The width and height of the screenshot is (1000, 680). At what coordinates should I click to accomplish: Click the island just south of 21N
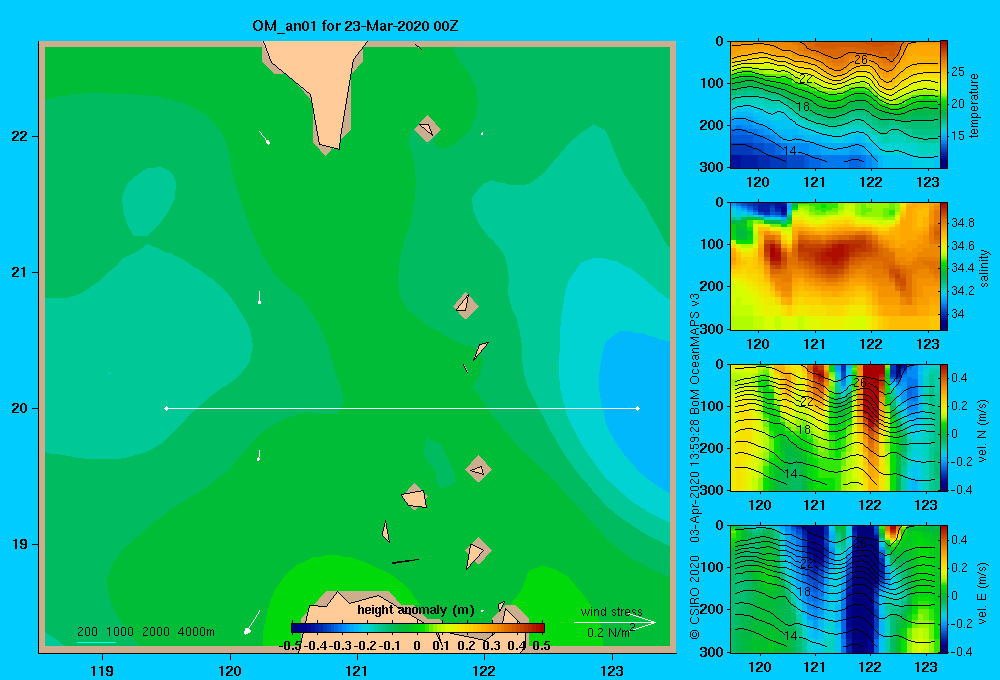pyautogui.click(x=466, y=305)
